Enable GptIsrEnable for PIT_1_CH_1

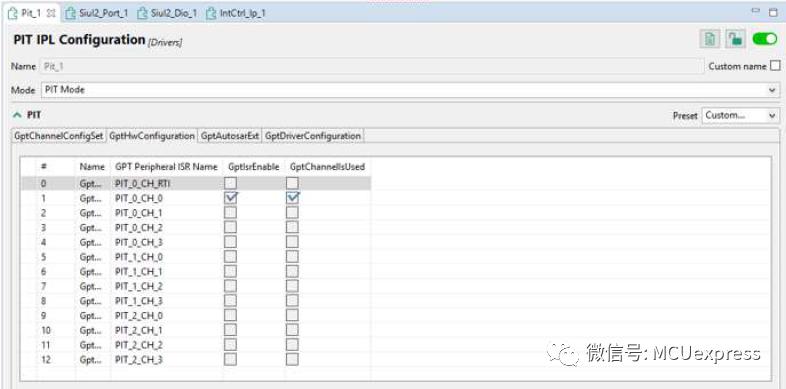click(x=231, y=271)
